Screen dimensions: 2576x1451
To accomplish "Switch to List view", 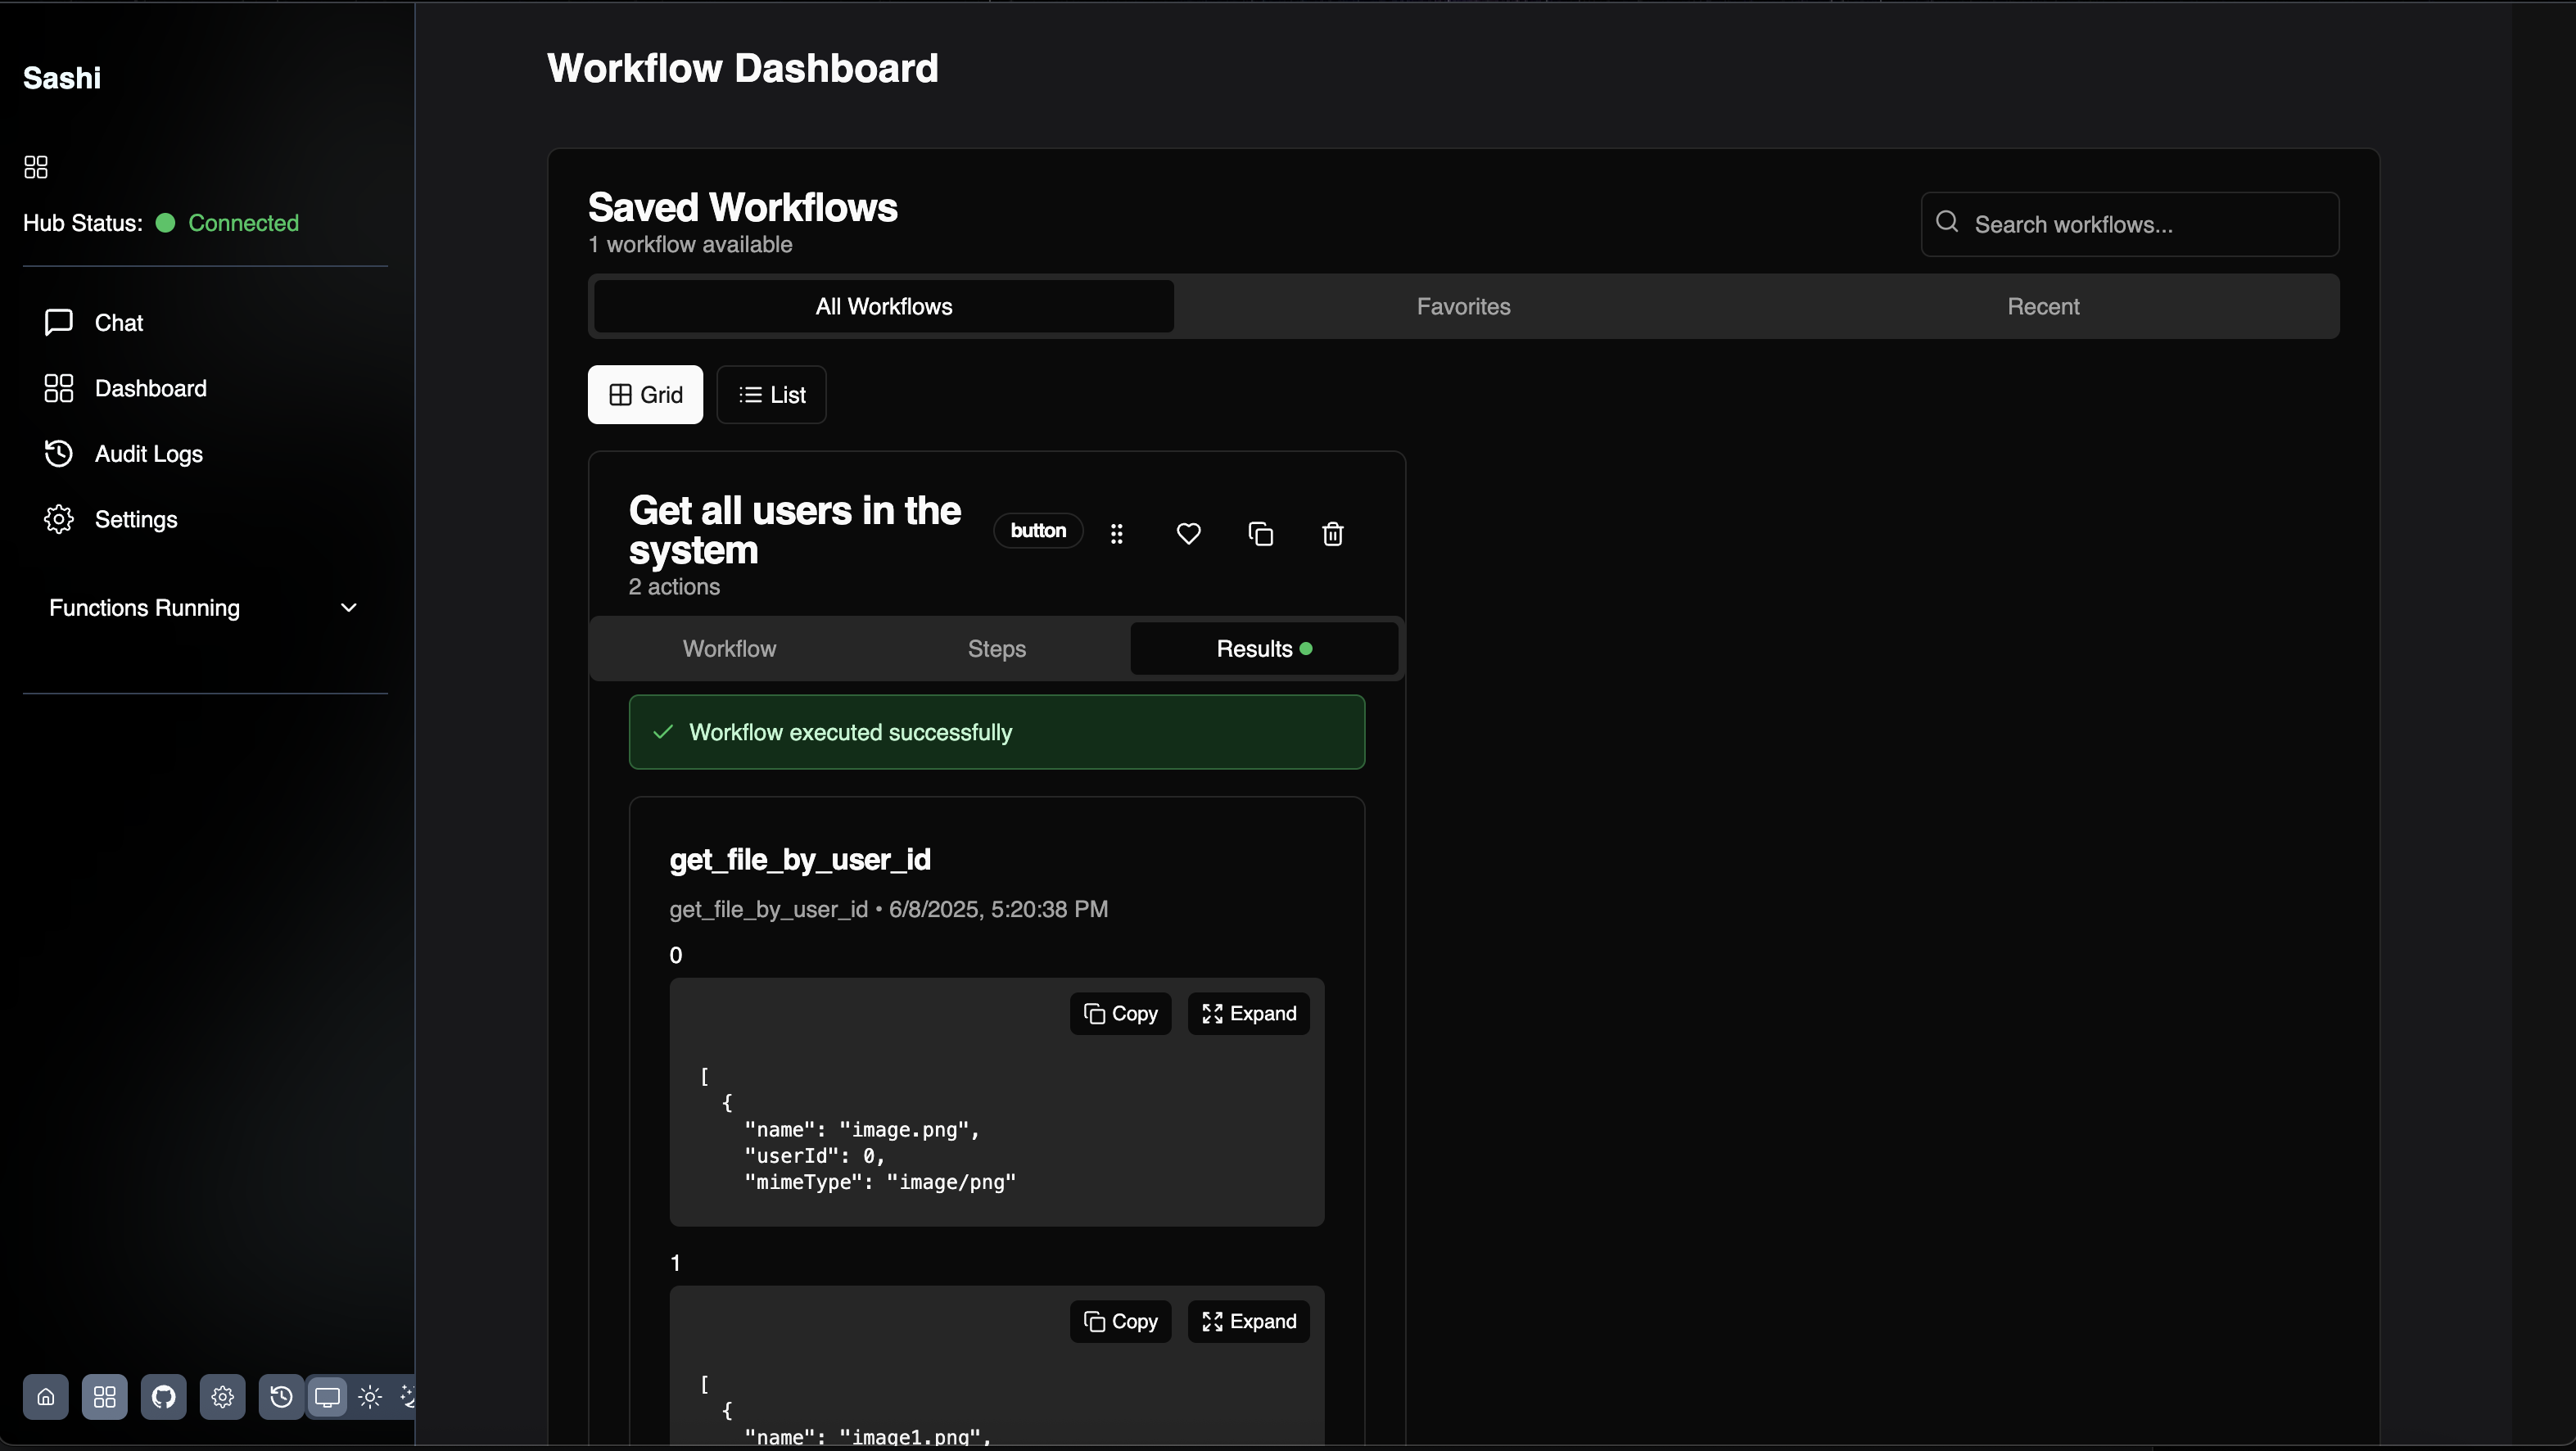I will (x=771, y=395).
